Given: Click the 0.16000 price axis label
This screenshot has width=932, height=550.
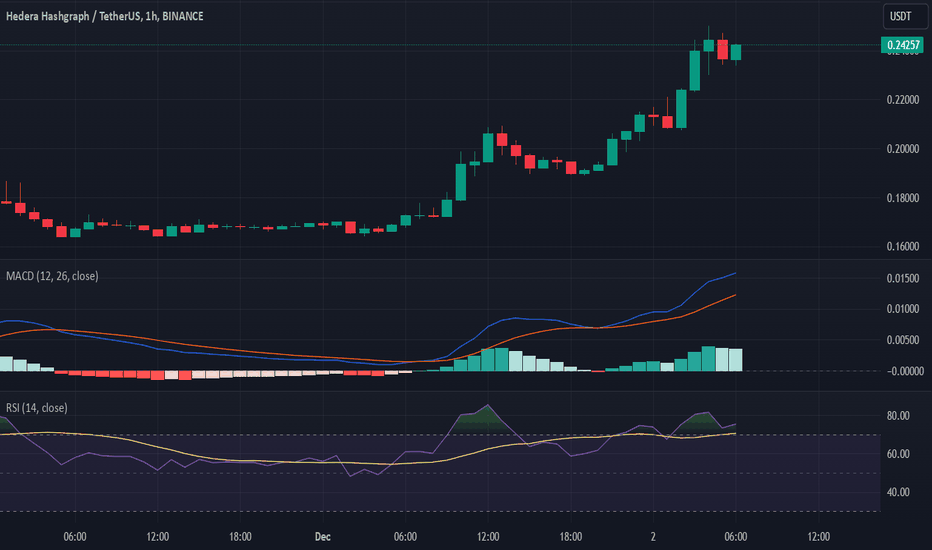Looking at the screenshot, I should (903, 246).
